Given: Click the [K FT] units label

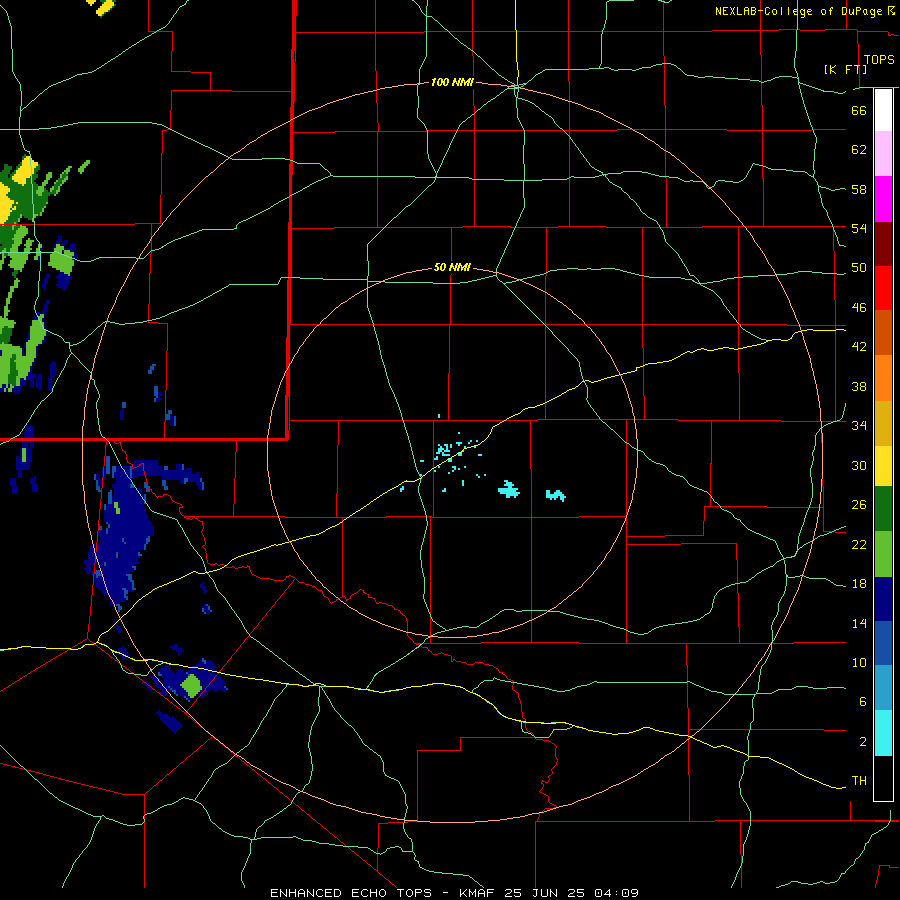Looking at the screenshot, I should (845, 69).
